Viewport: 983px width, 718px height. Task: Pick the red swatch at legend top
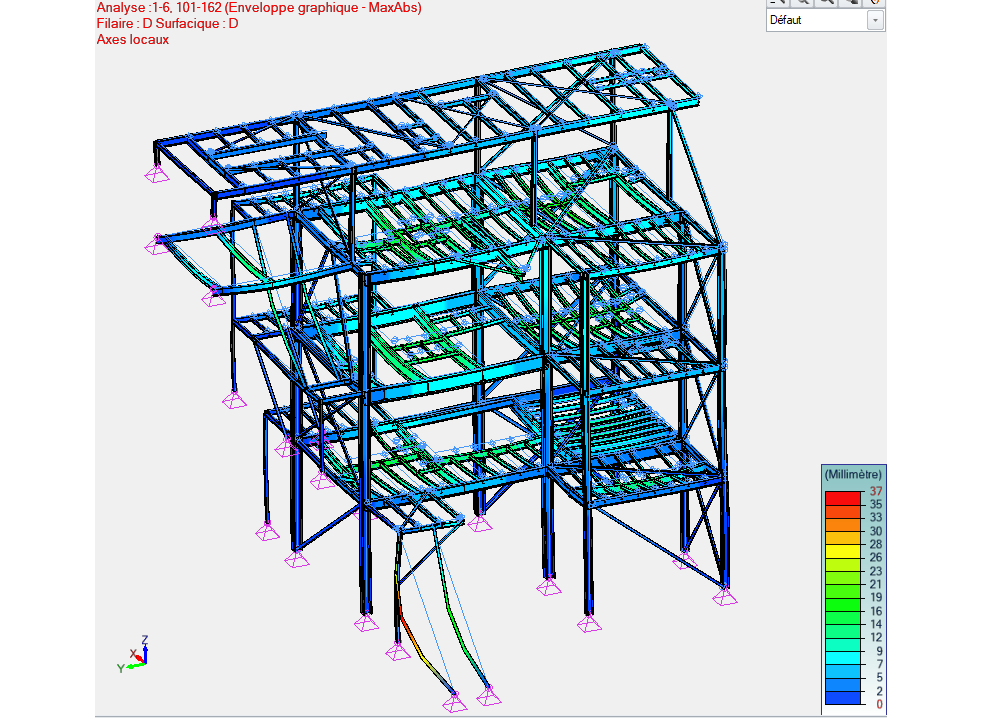coord(841,497)
